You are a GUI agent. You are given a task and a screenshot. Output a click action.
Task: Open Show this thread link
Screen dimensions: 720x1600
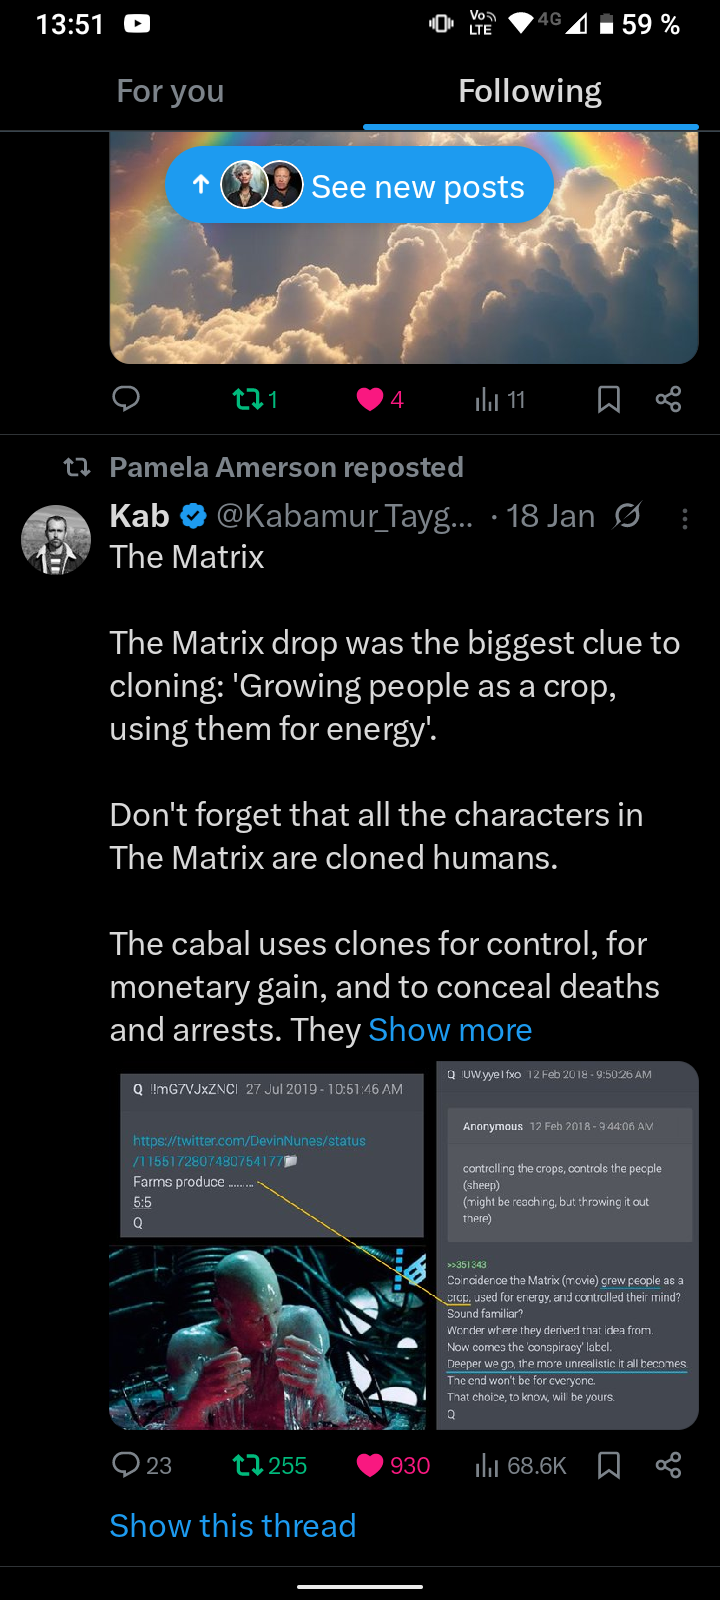[233, 1526]
